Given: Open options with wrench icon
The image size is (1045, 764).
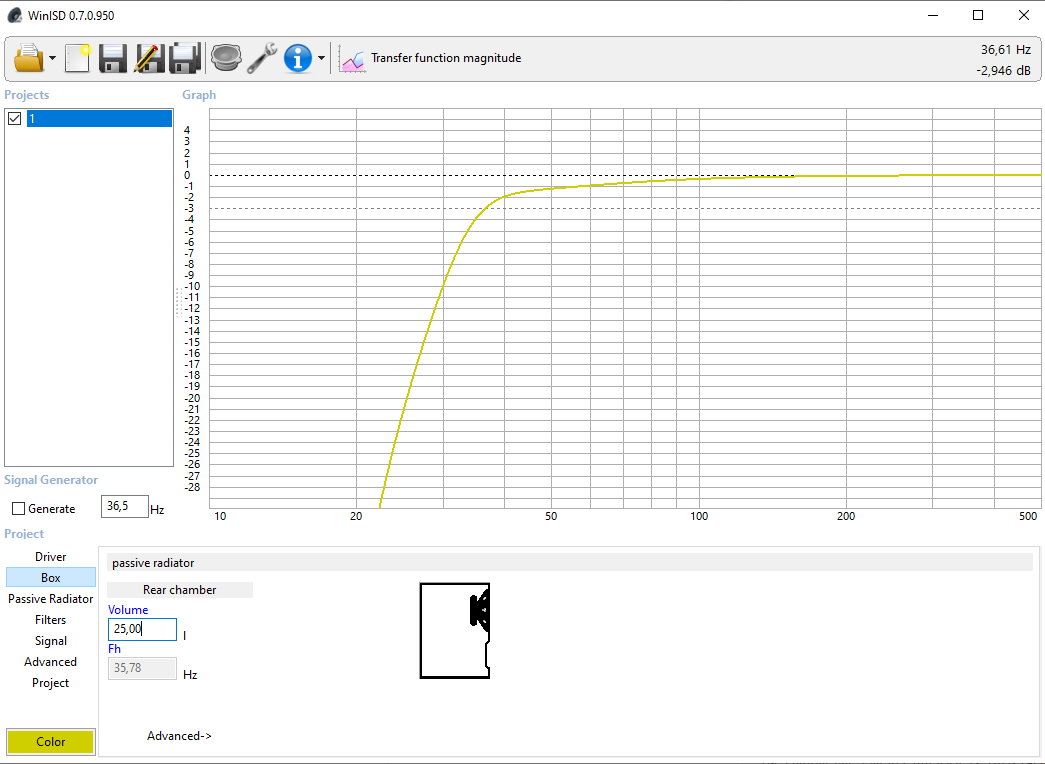Looking at the screenshot, I should click(x=262, y=58).
